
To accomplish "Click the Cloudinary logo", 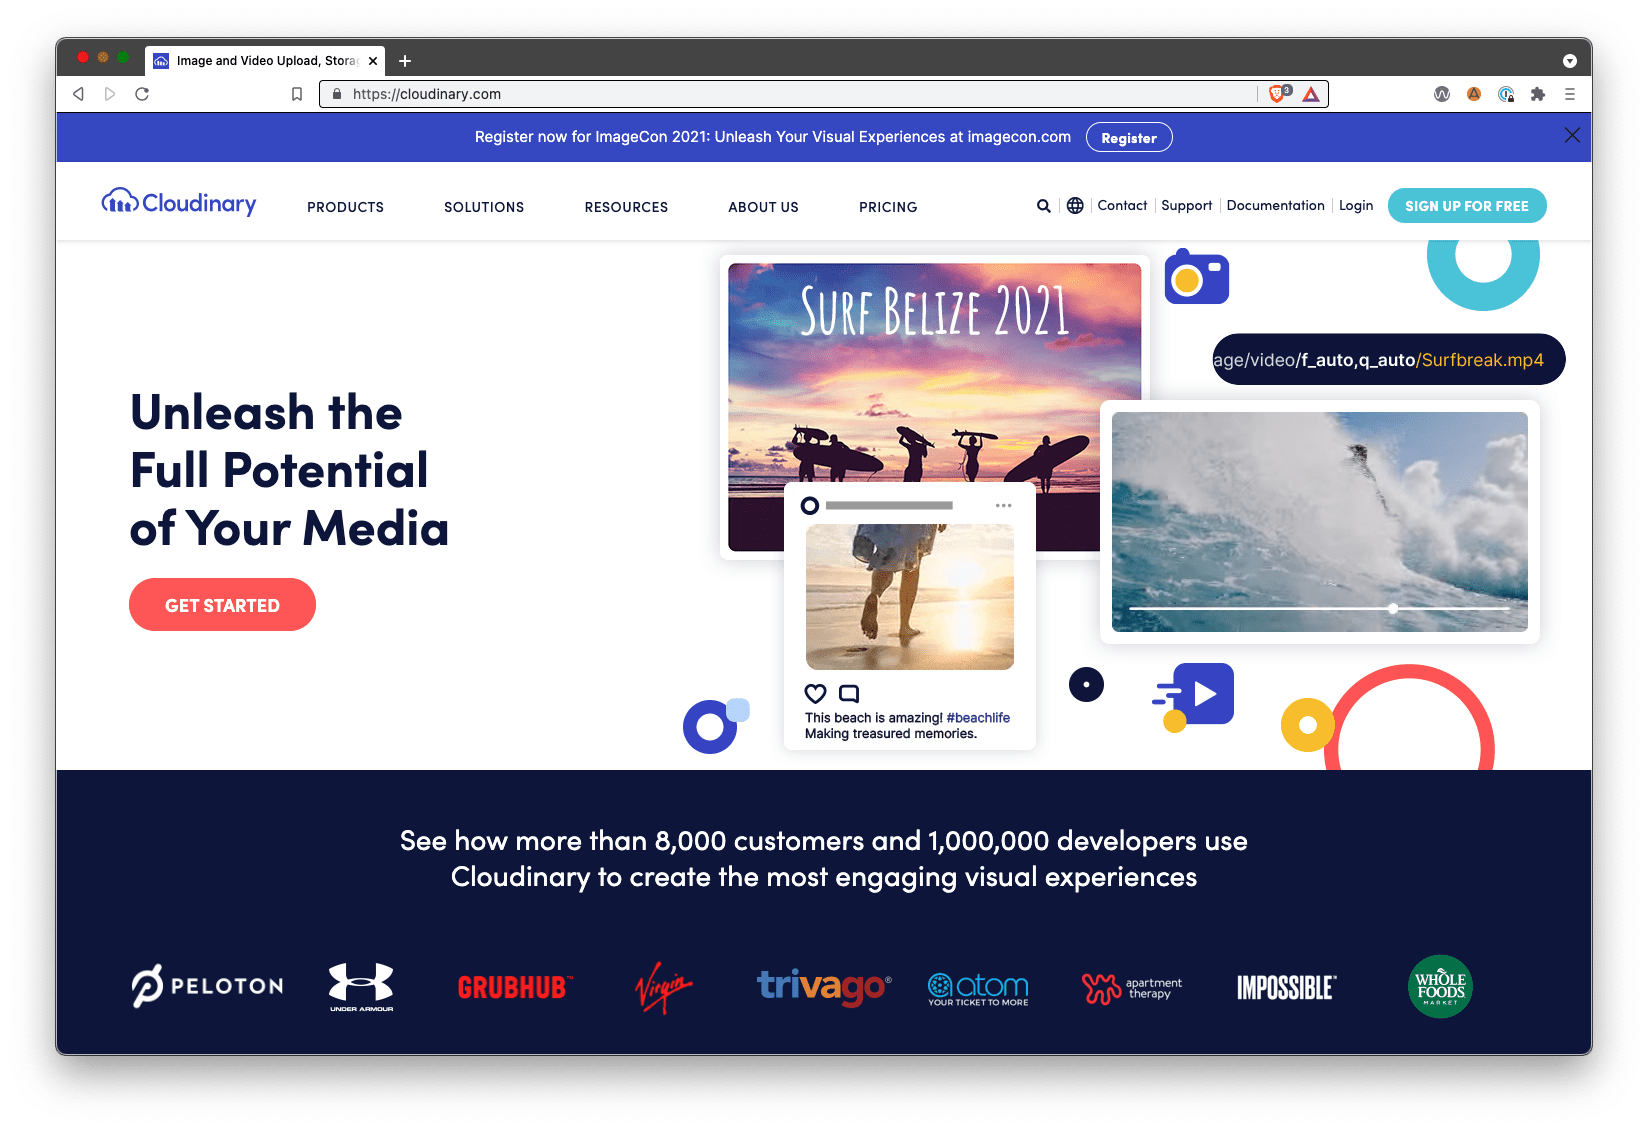I will coord(179,202).
